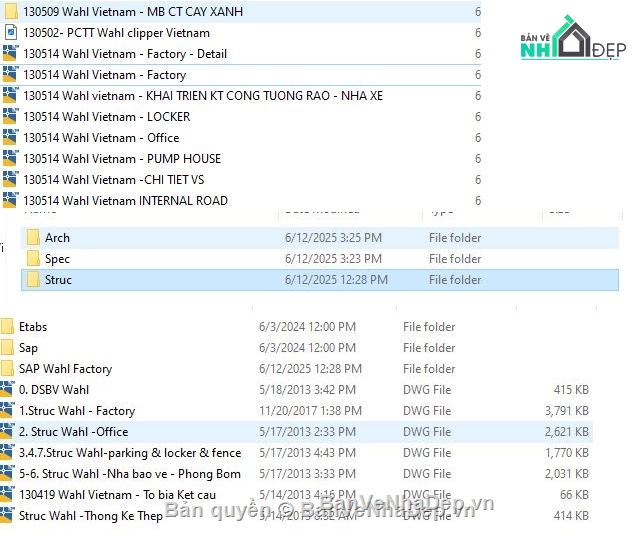This screenshot has height=536, width=639.
Task: Select the SAP Wahl Factory folder
Action: tap(65, 369)
